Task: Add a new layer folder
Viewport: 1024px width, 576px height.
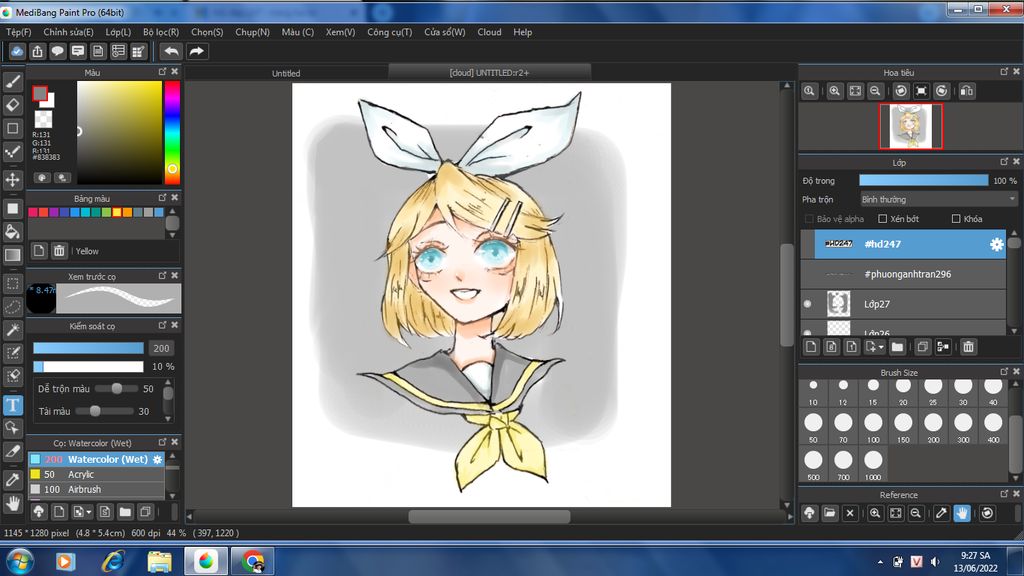Action: (x=897, y=347)
